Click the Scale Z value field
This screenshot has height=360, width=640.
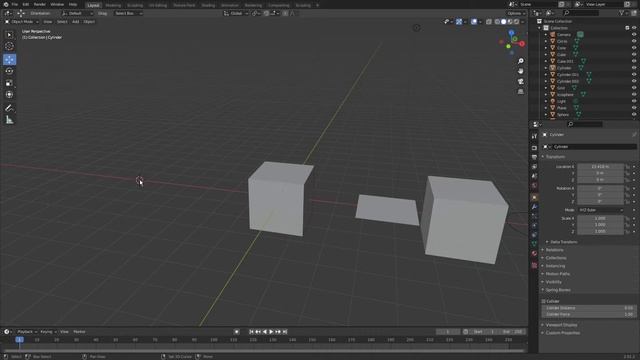(x=600, y=231)
